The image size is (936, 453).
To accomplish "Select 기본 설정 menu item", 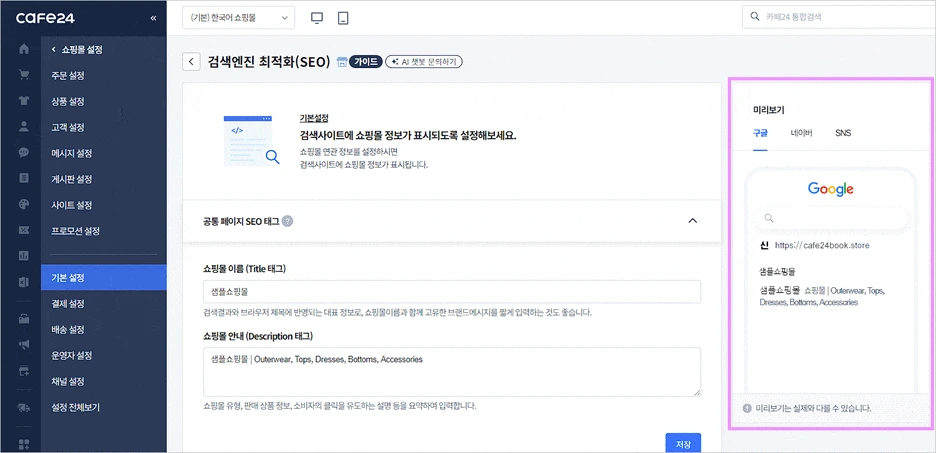I will pyautogui.click(x=104, y=278).
